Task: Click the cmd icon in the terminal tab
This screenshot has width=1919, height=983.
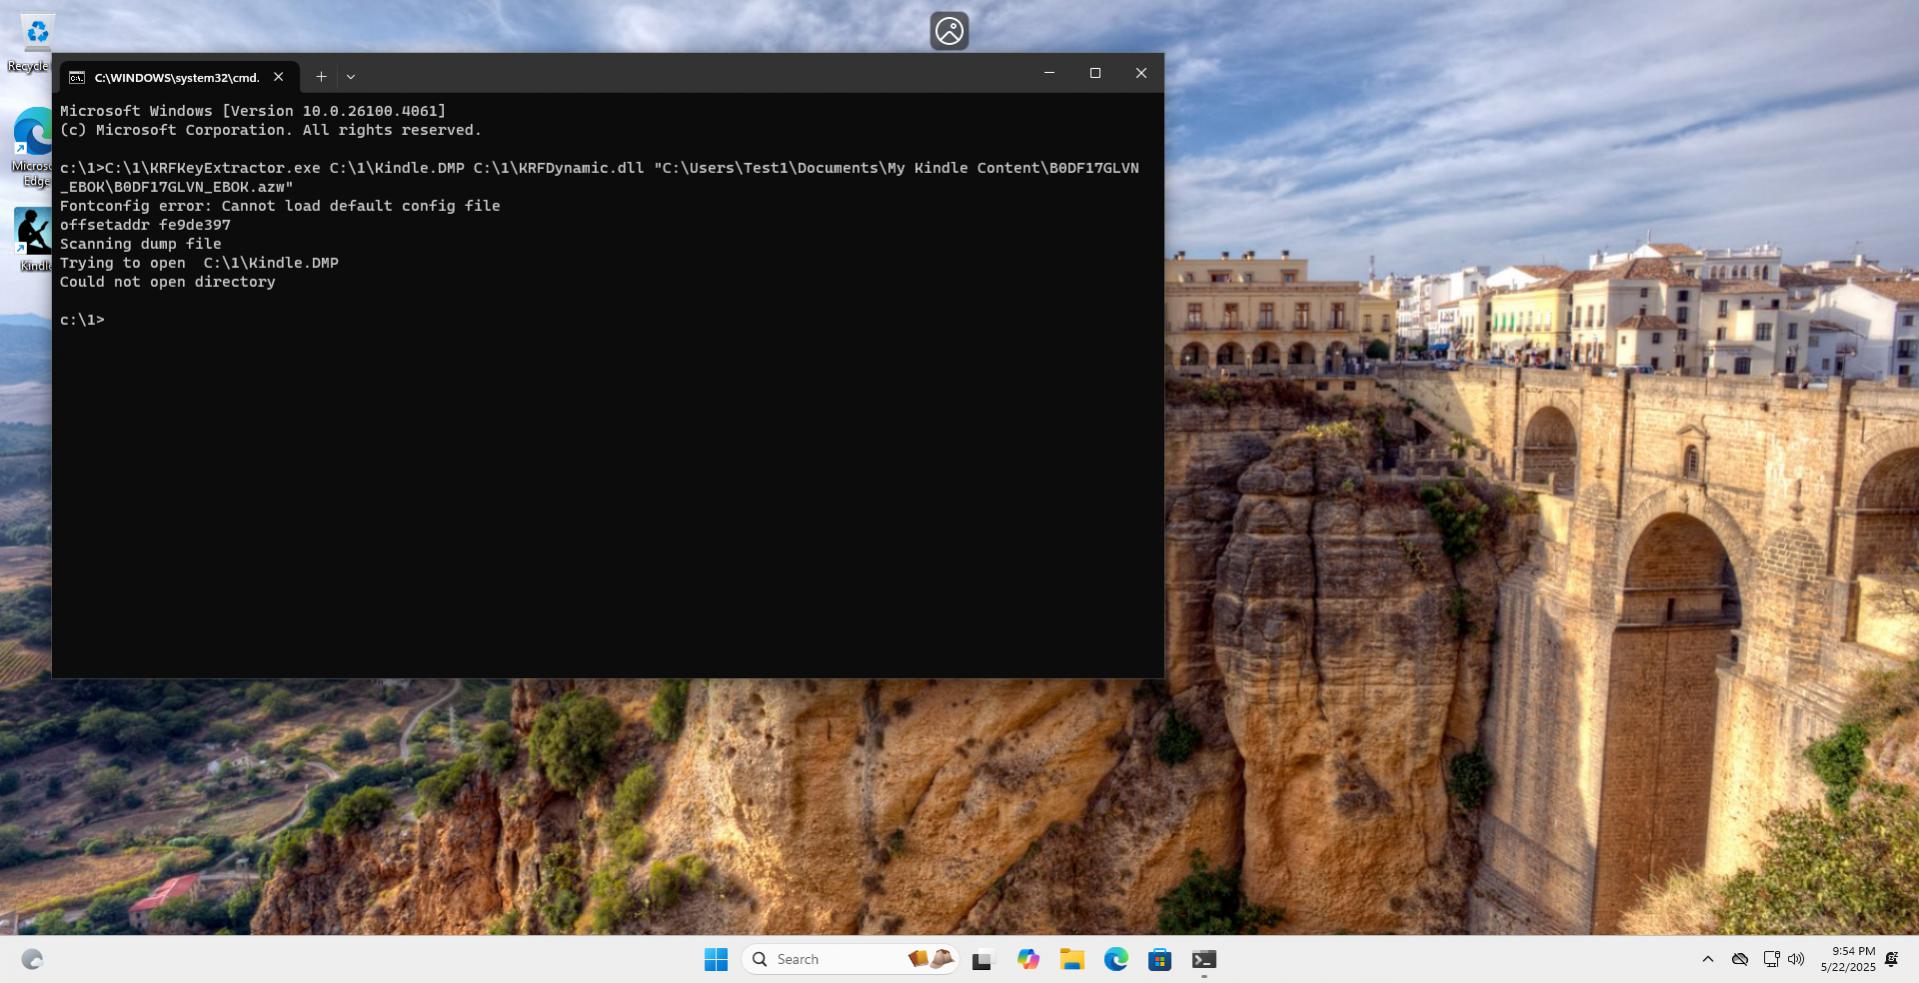Action: (x=77, y=77)
